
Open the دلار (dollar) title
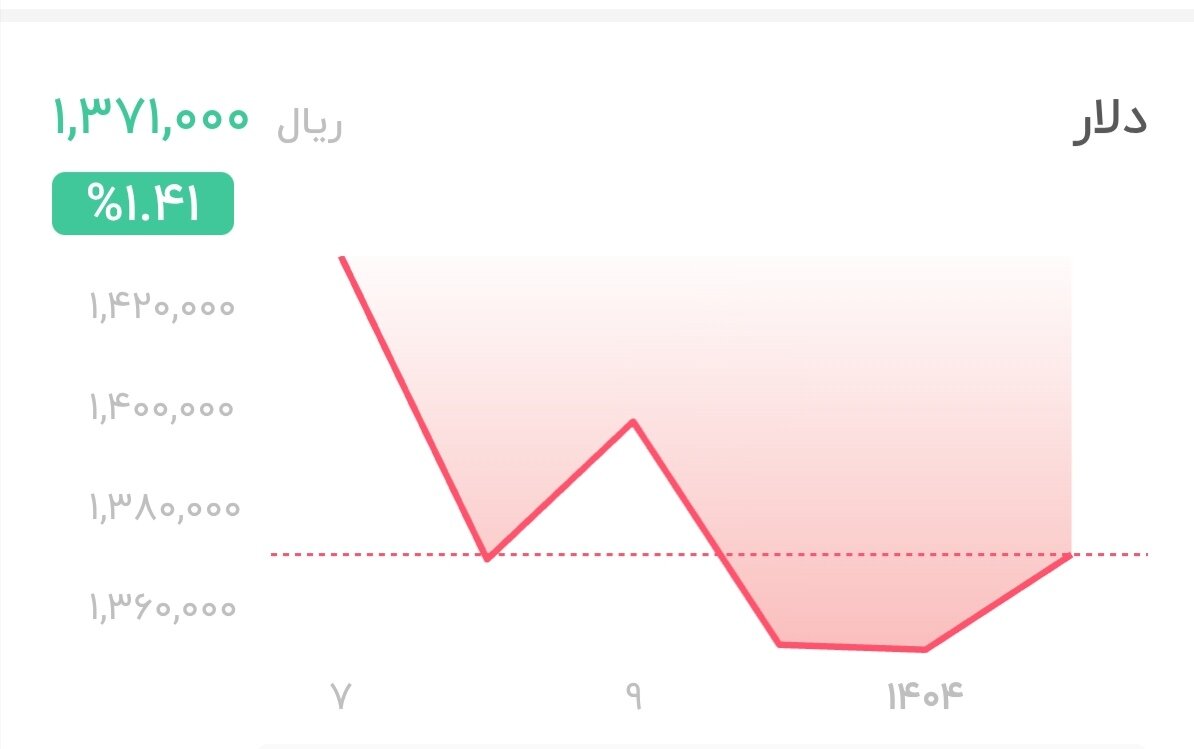coord(1109,122)
